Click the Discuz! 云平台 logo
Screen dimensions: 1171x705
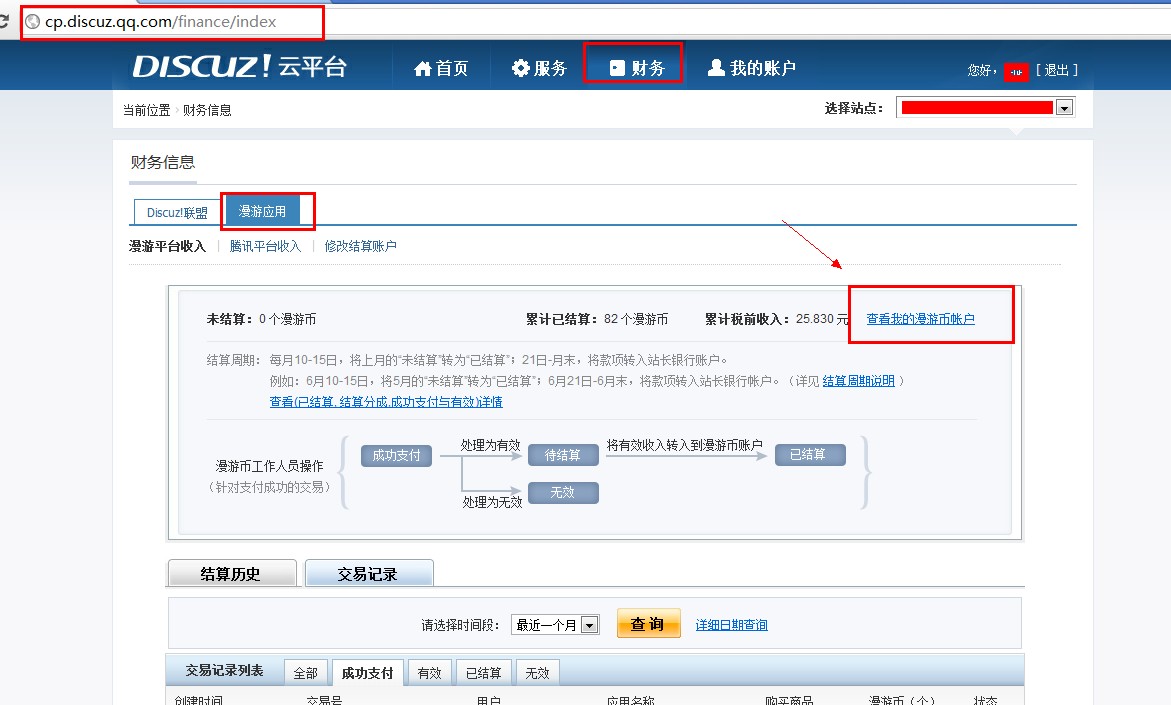(240, 66)
